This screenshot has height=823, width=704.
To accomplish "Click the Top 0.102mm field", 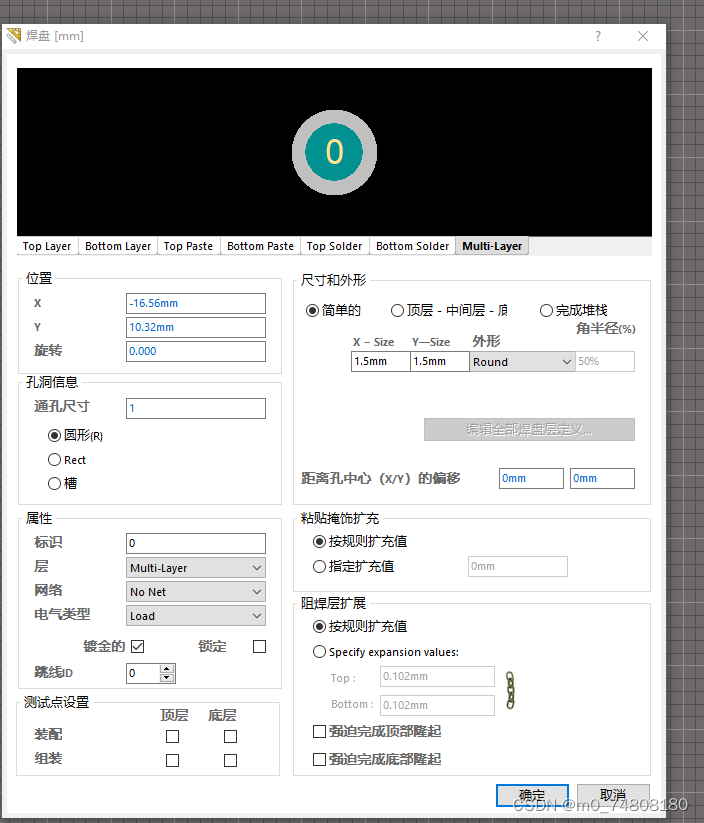I will [x=437, y=677].
